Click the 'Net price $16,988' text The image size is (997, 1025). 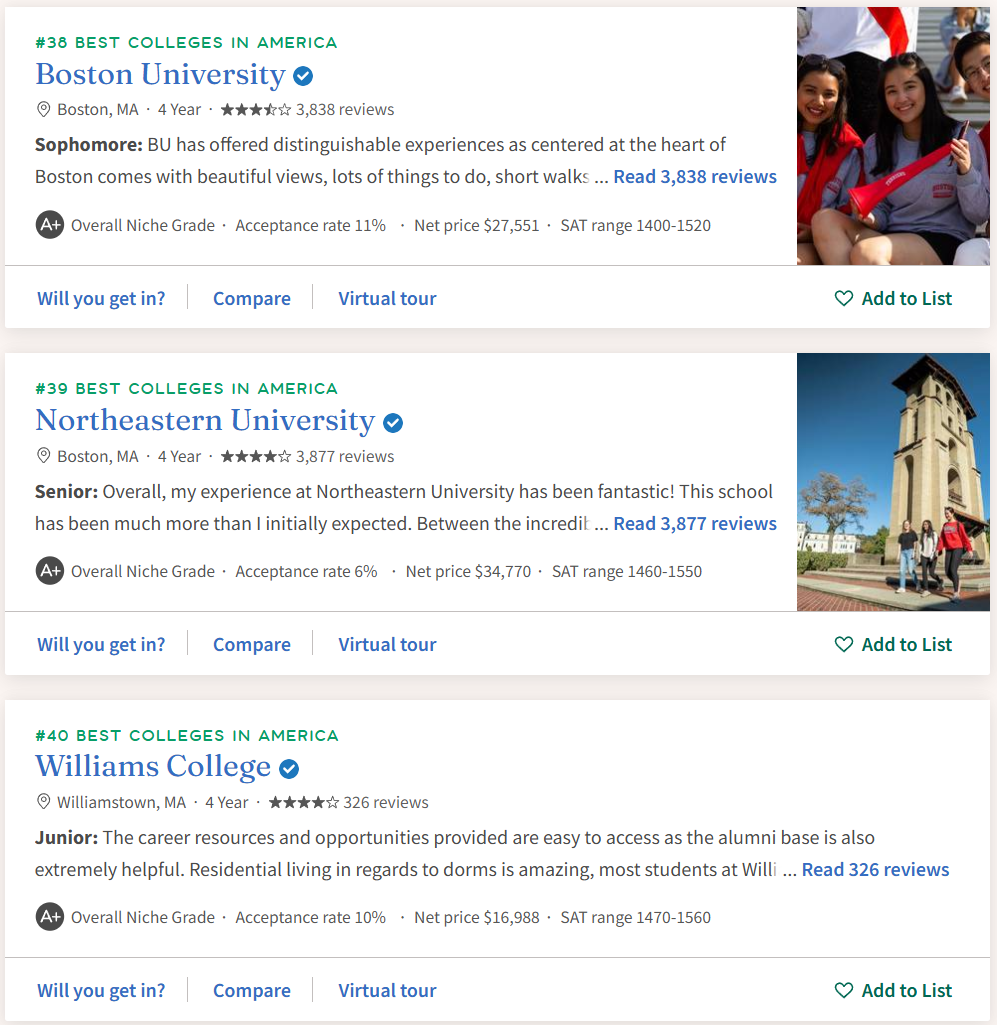477,917
